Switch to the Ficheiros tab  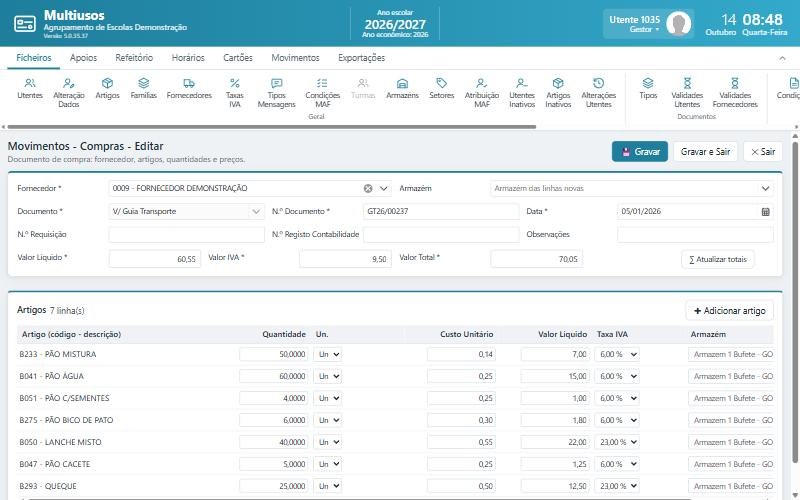(34, 58)
